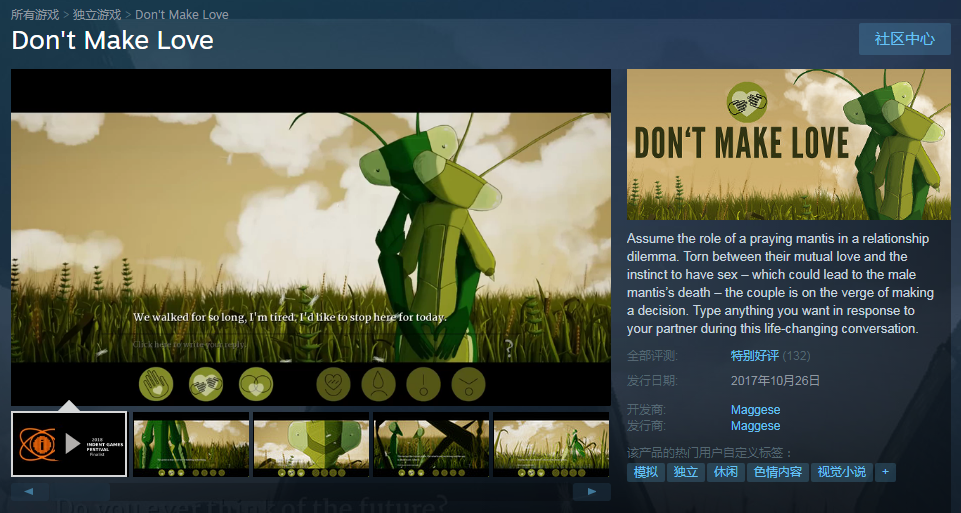
Task: Click the 'Click here to write your reply' field
Action: pos(189,344)
